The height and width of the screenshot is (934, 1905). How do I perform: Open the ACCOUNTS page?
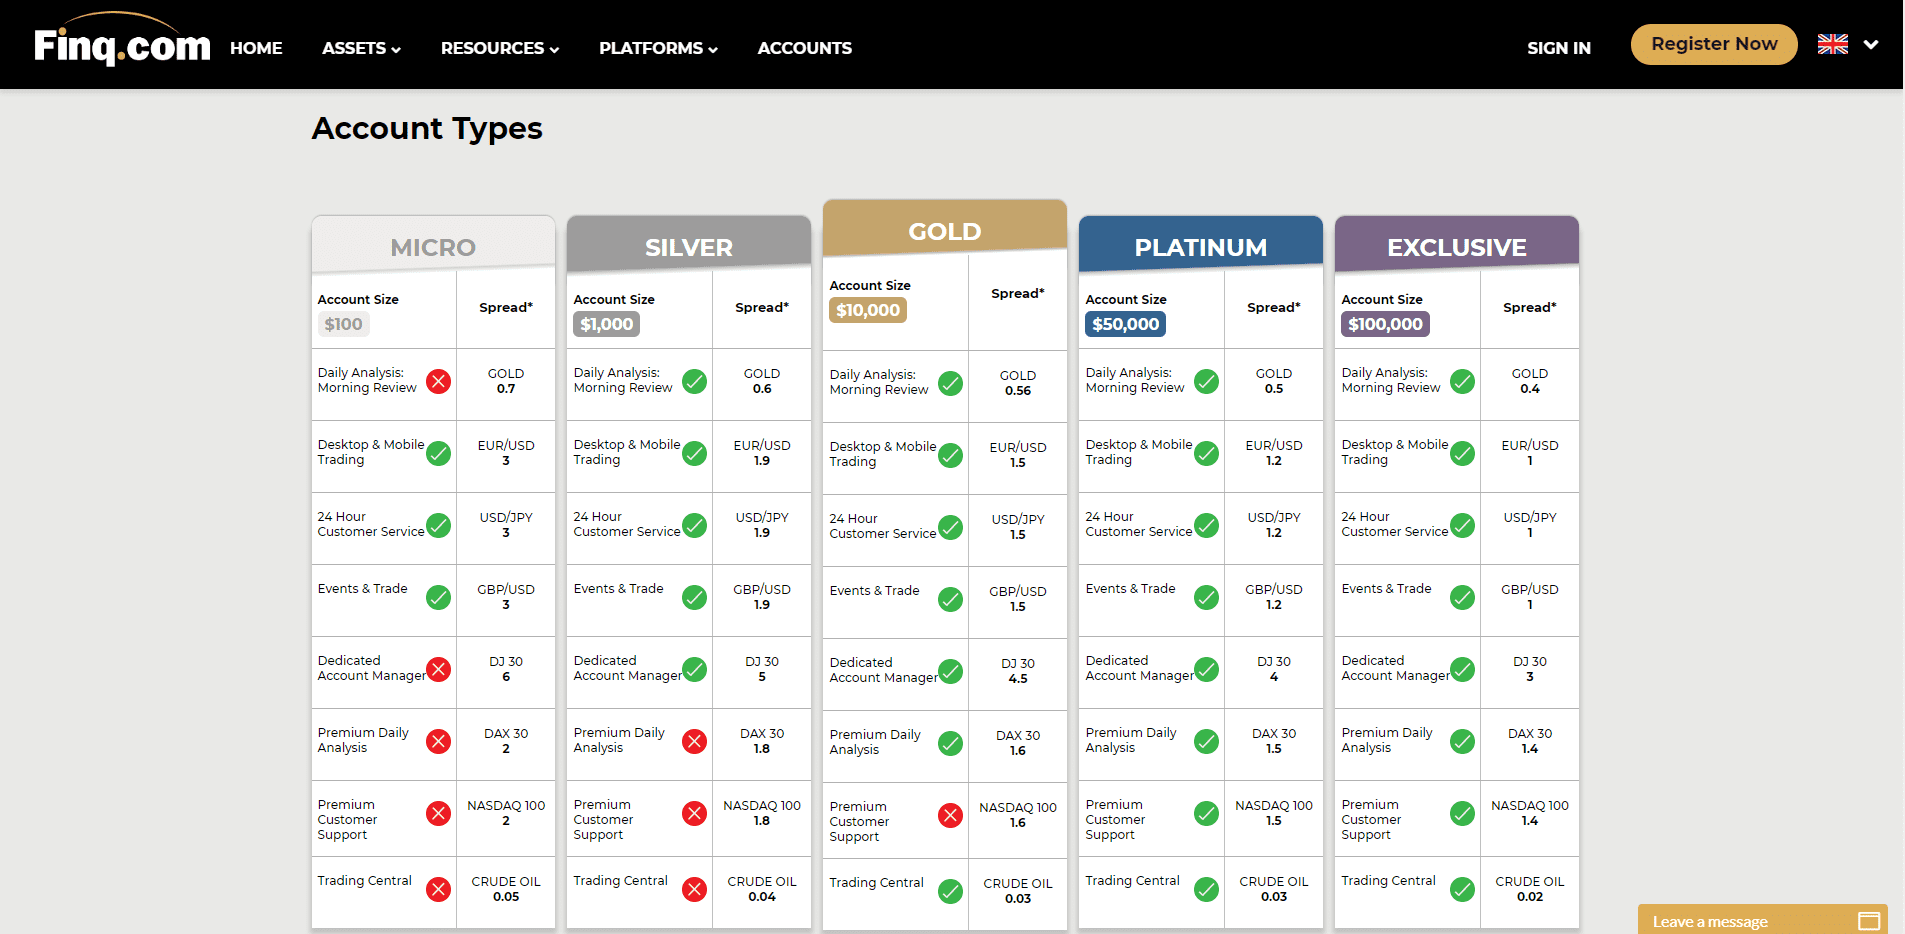tap(805, 48)
